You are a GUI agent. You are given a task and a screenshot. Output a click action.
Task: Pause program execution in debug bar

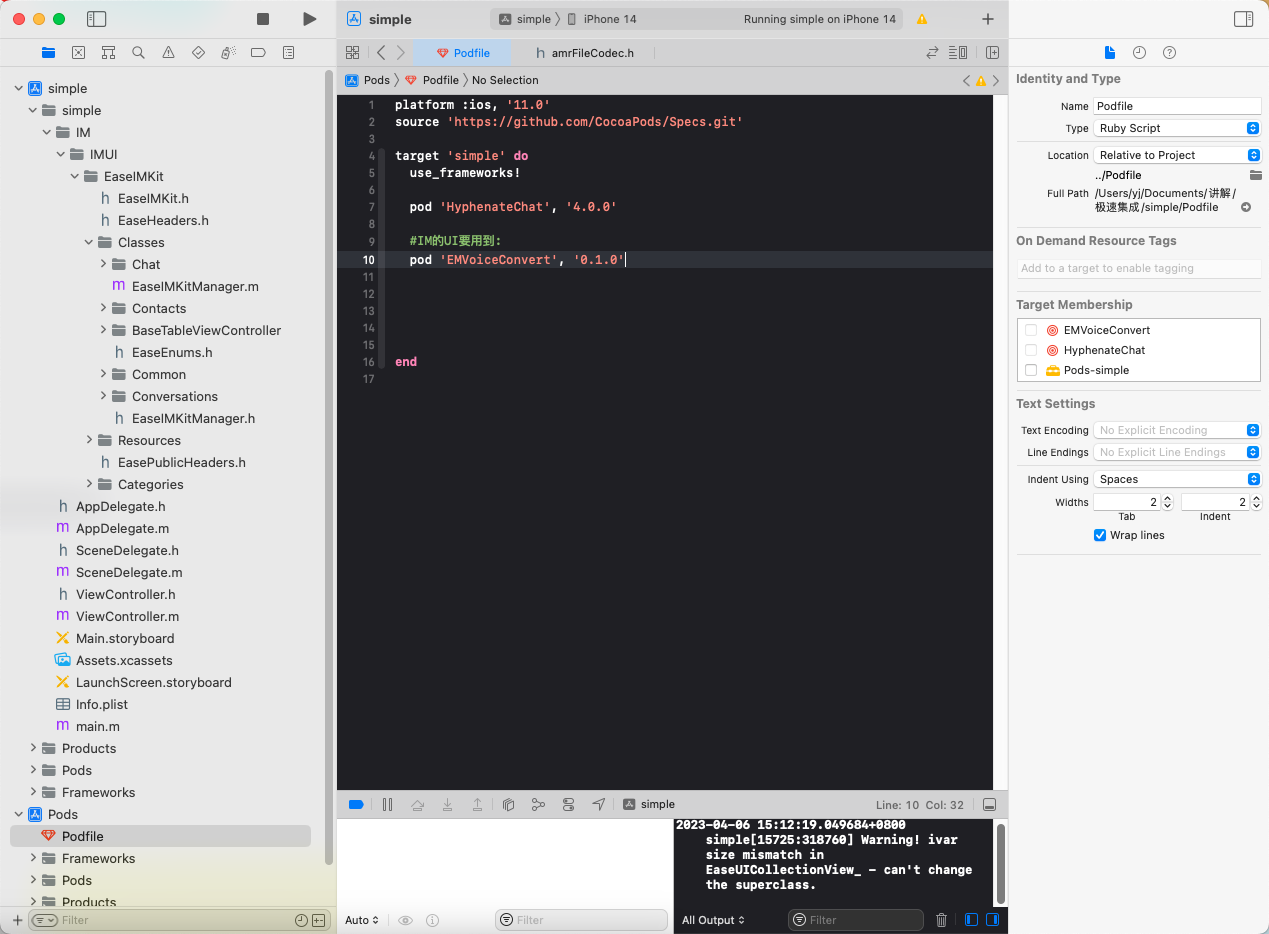point(387,804)
